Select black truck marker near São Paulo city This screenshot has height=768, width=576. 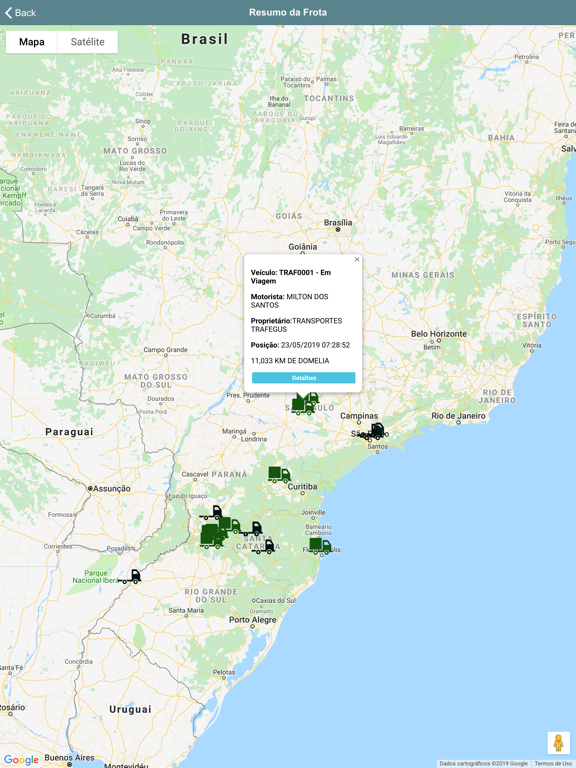[375, 431]
